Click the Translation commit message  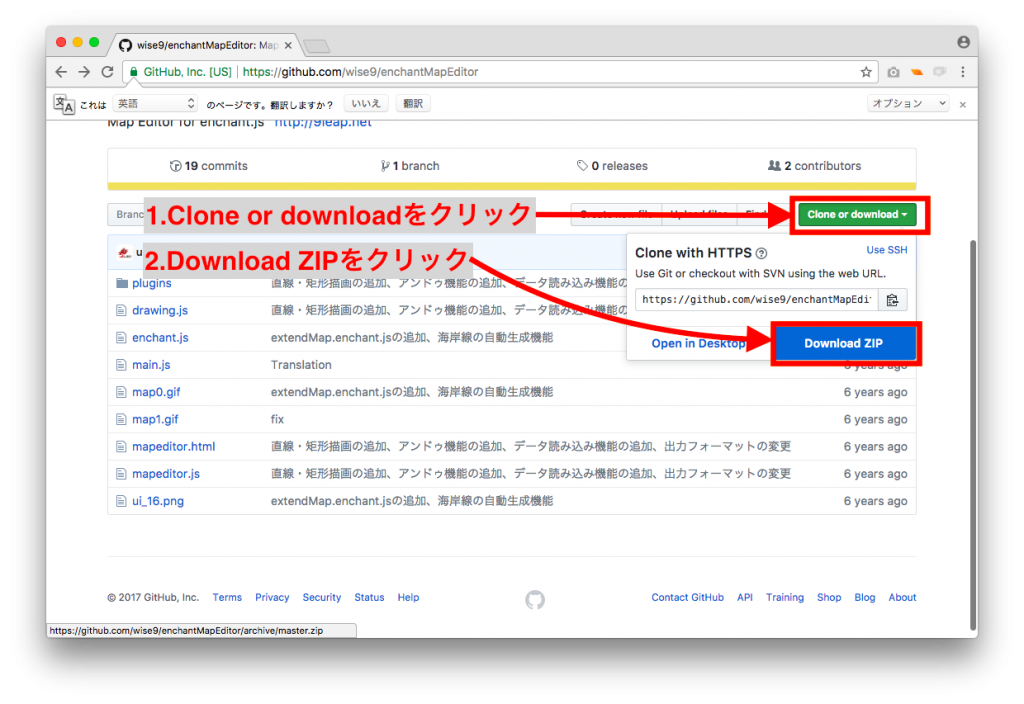tap(301, 365)
